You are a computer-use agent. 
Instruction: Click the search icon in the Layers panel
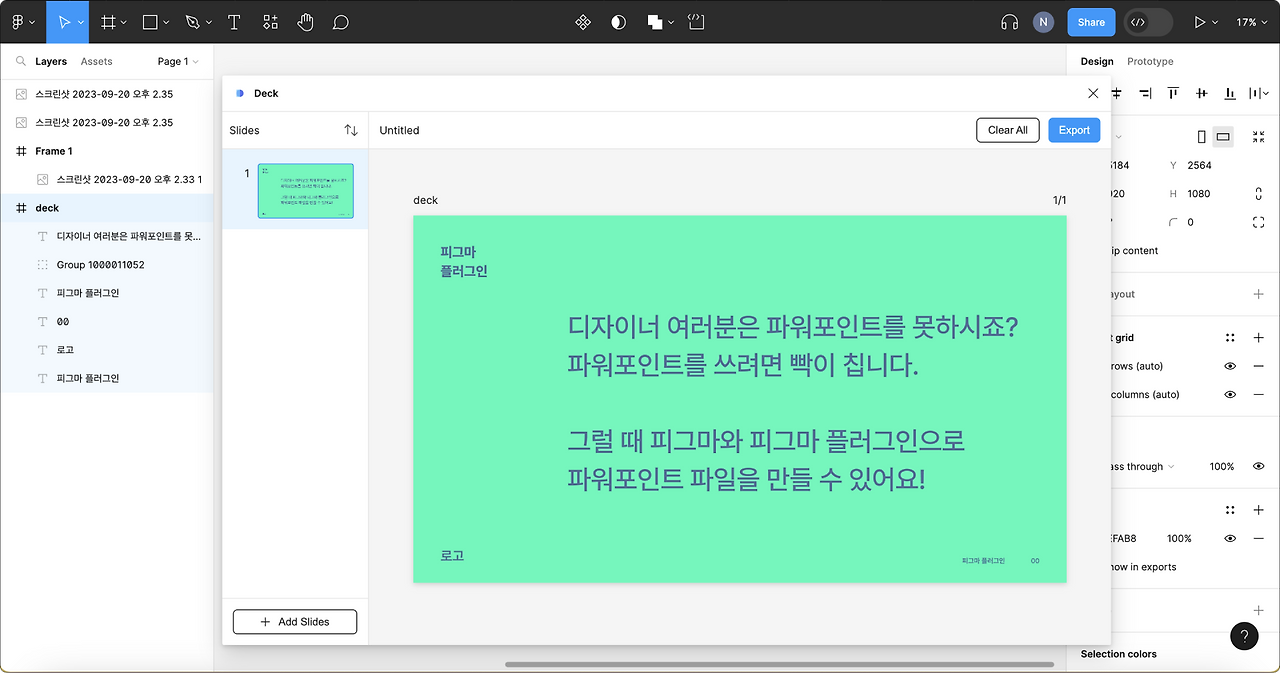click(x=21, y=61)
